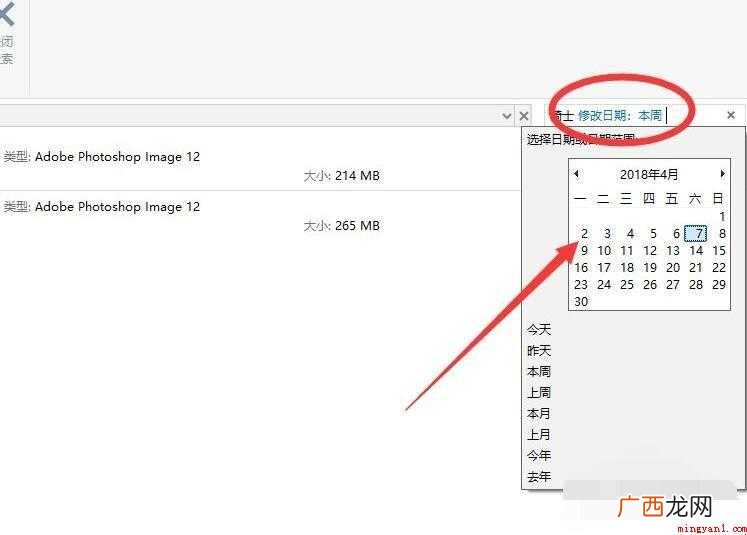Clear the address bar with X button

[x=524, y=116]
